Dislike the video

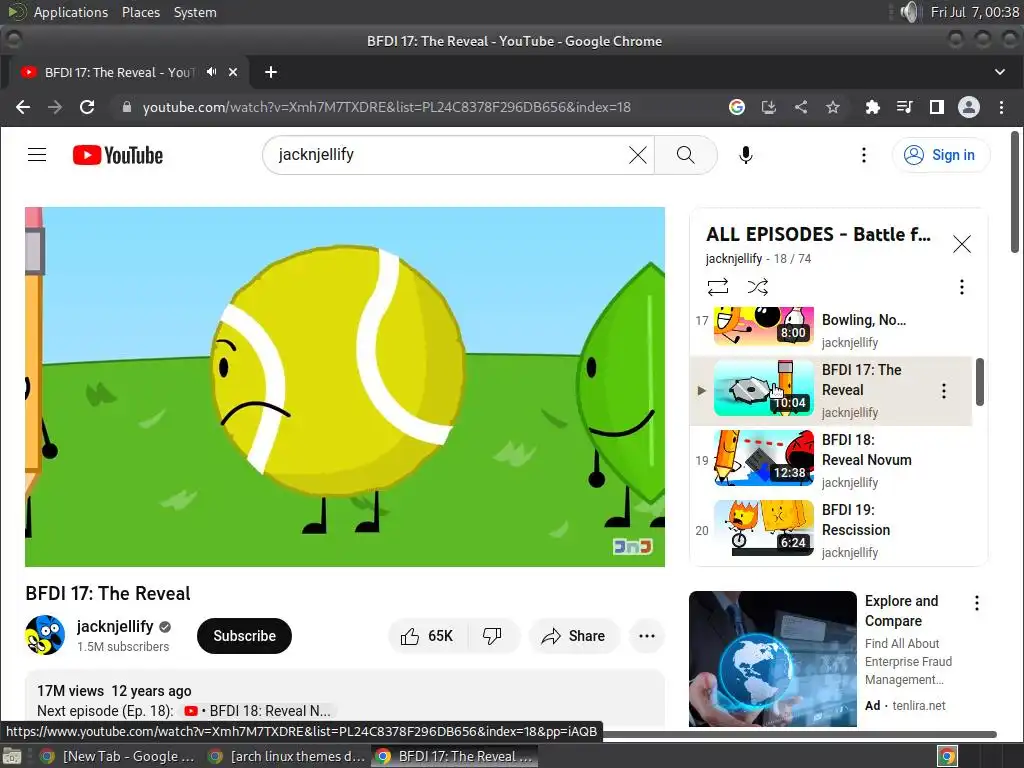tap(492, 636)
